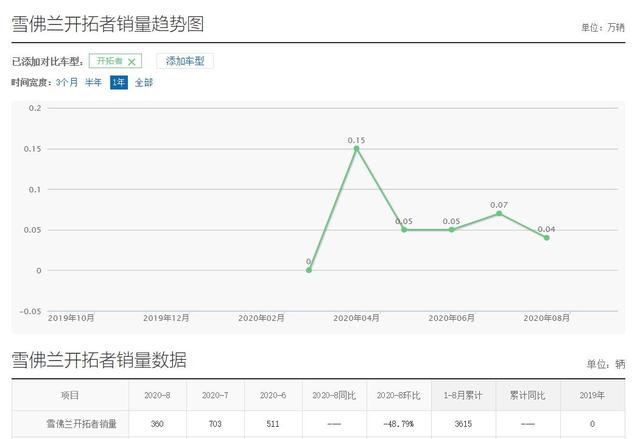Click the 2020-7 column header

pos(215,395)
